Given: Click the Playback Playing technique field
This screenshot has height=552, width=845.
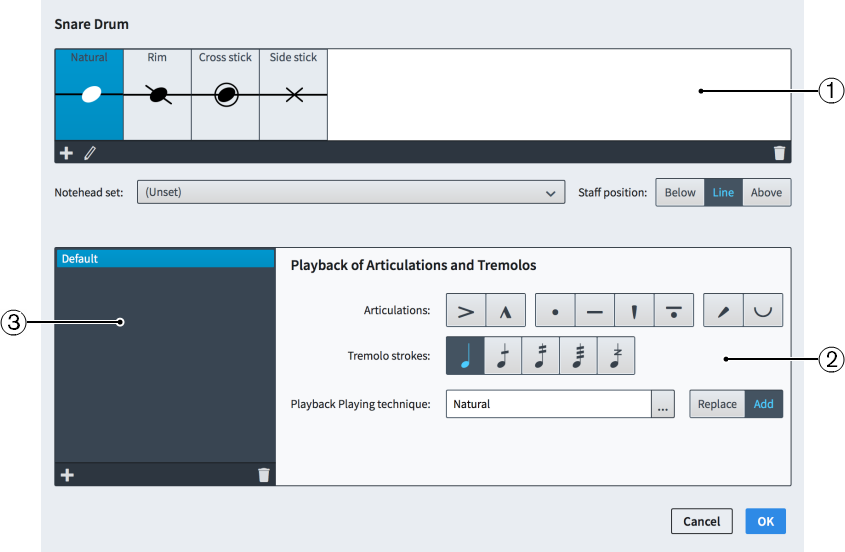Looking at the screenshot, I should click(x=549, y=404).
